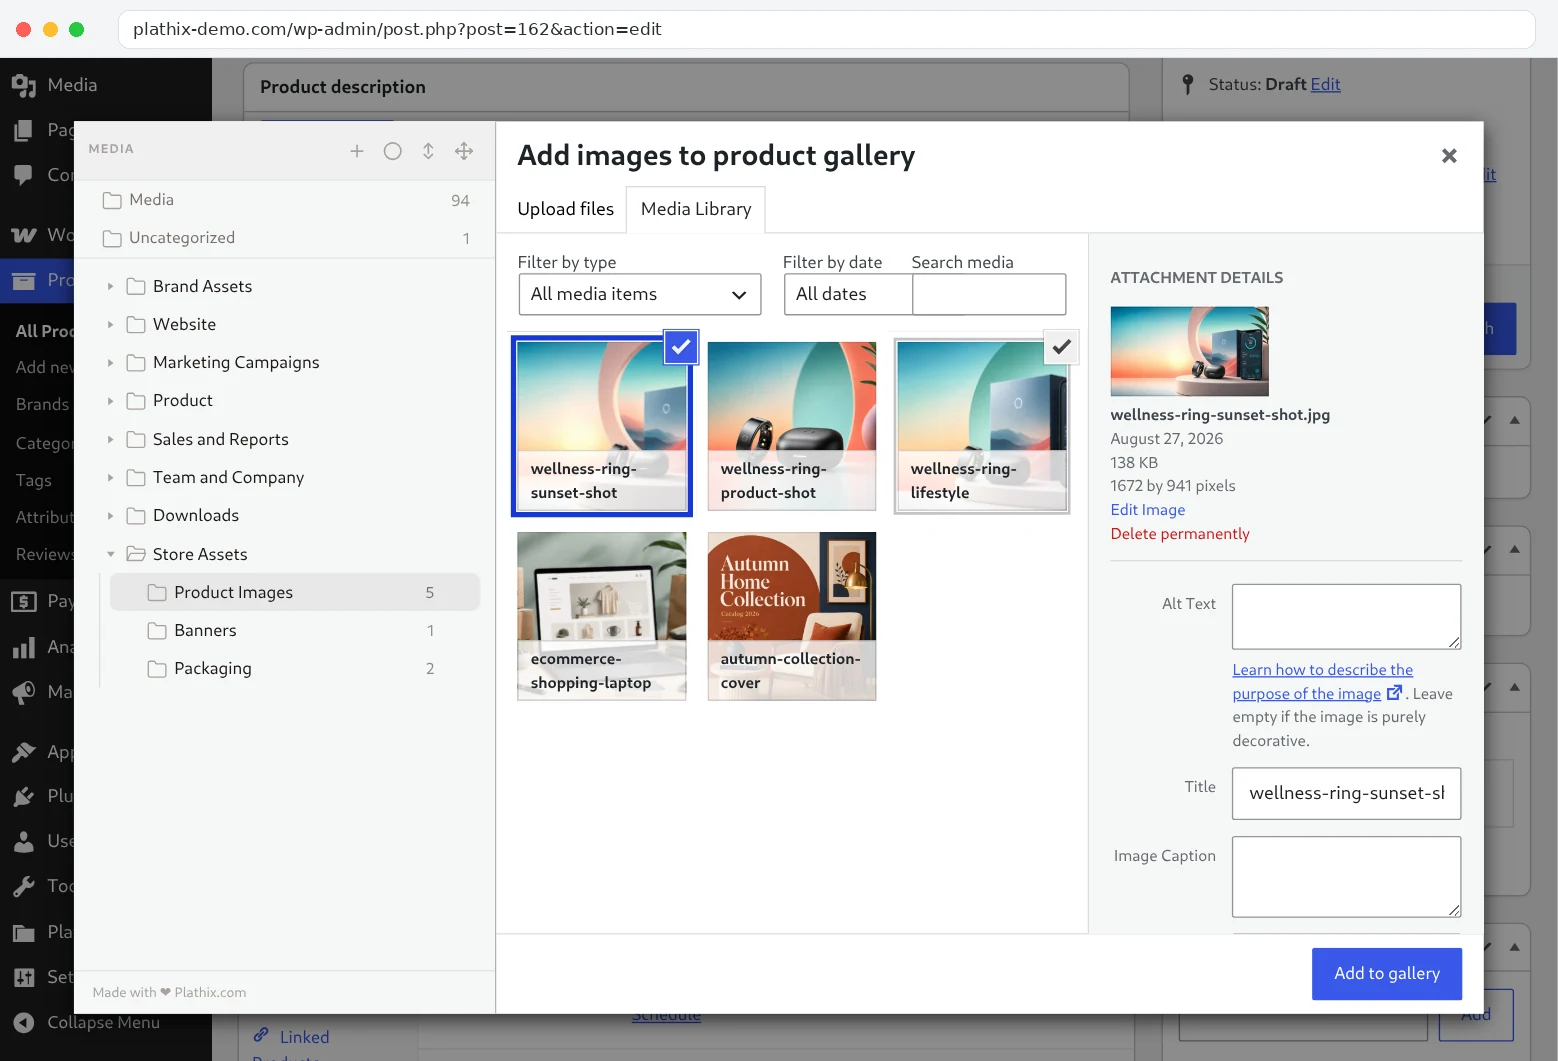This screenshot has height=1061, width=1558.
Task: Click the Plugins plug icon in sidebar
Action: pos(23,796)
